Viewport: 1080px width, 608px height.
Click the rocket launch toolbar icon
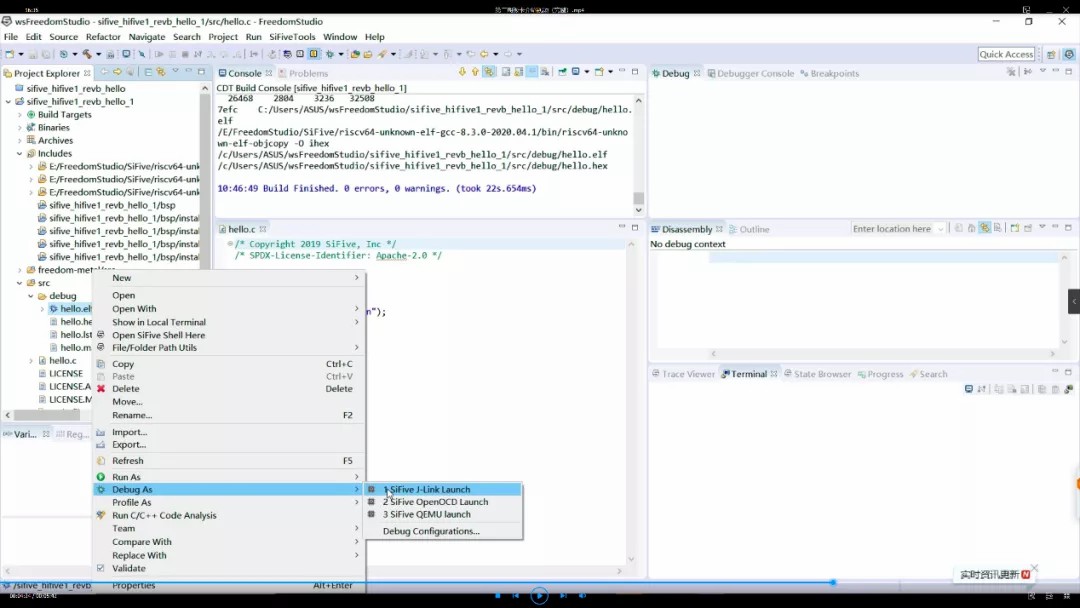pos(382,54)
